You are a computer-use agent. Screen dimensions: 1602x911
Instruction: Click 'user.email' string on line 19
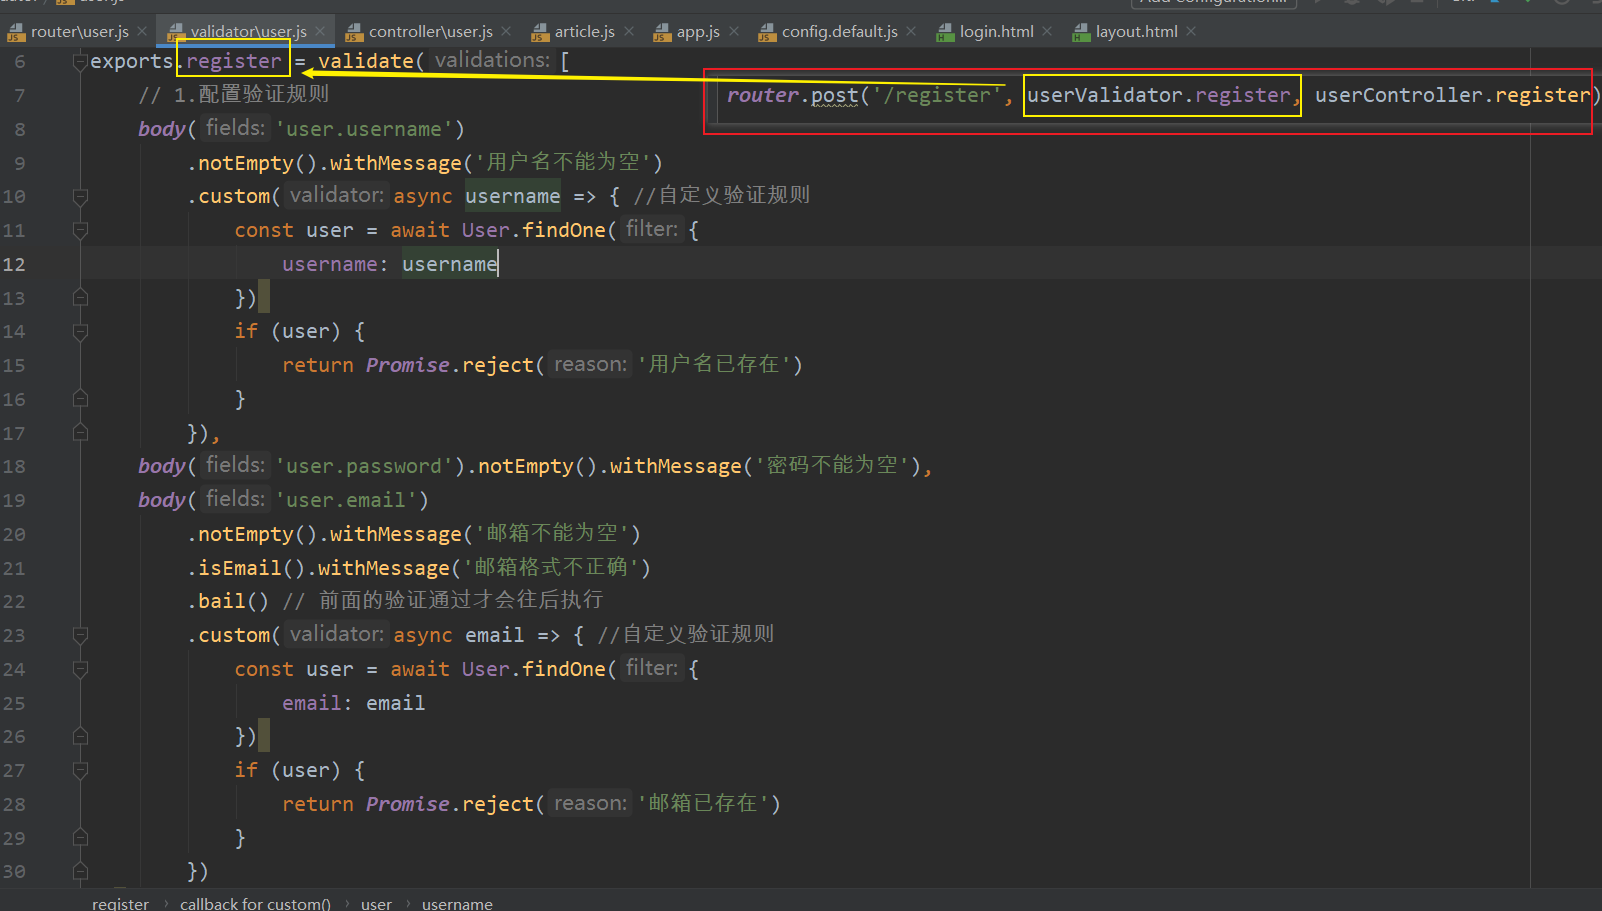(x=346, y=501)
